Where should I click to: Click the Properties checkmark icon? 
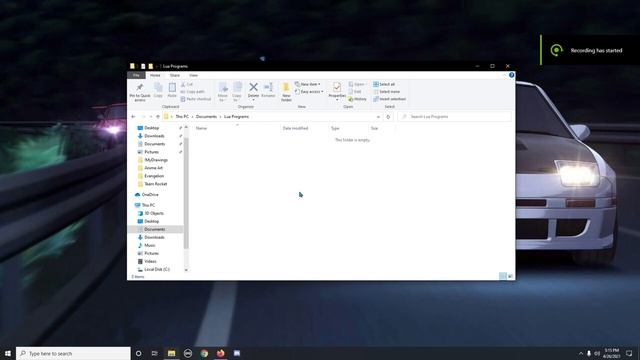[x=337, y=87]
